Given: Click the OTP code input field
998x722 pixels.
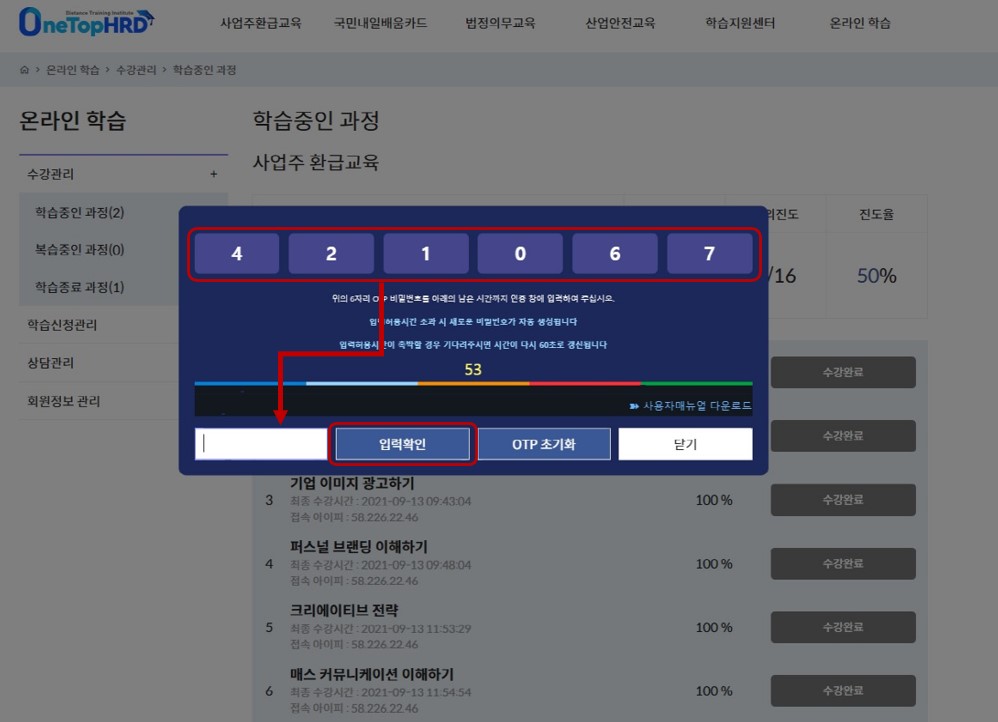Looking at the screenshot, I should click(x=261, y=444).
